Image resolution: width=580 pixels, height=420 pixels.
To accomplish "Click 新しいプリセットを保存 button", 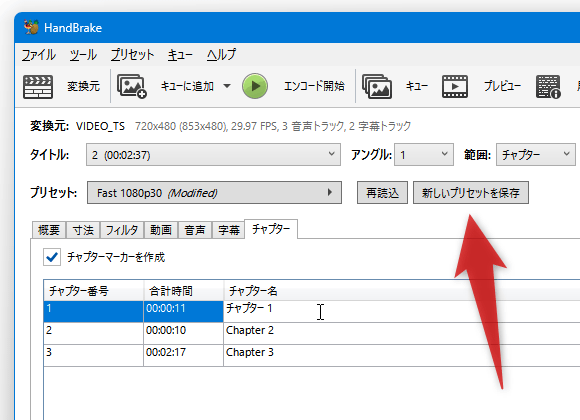I will 471,192.
